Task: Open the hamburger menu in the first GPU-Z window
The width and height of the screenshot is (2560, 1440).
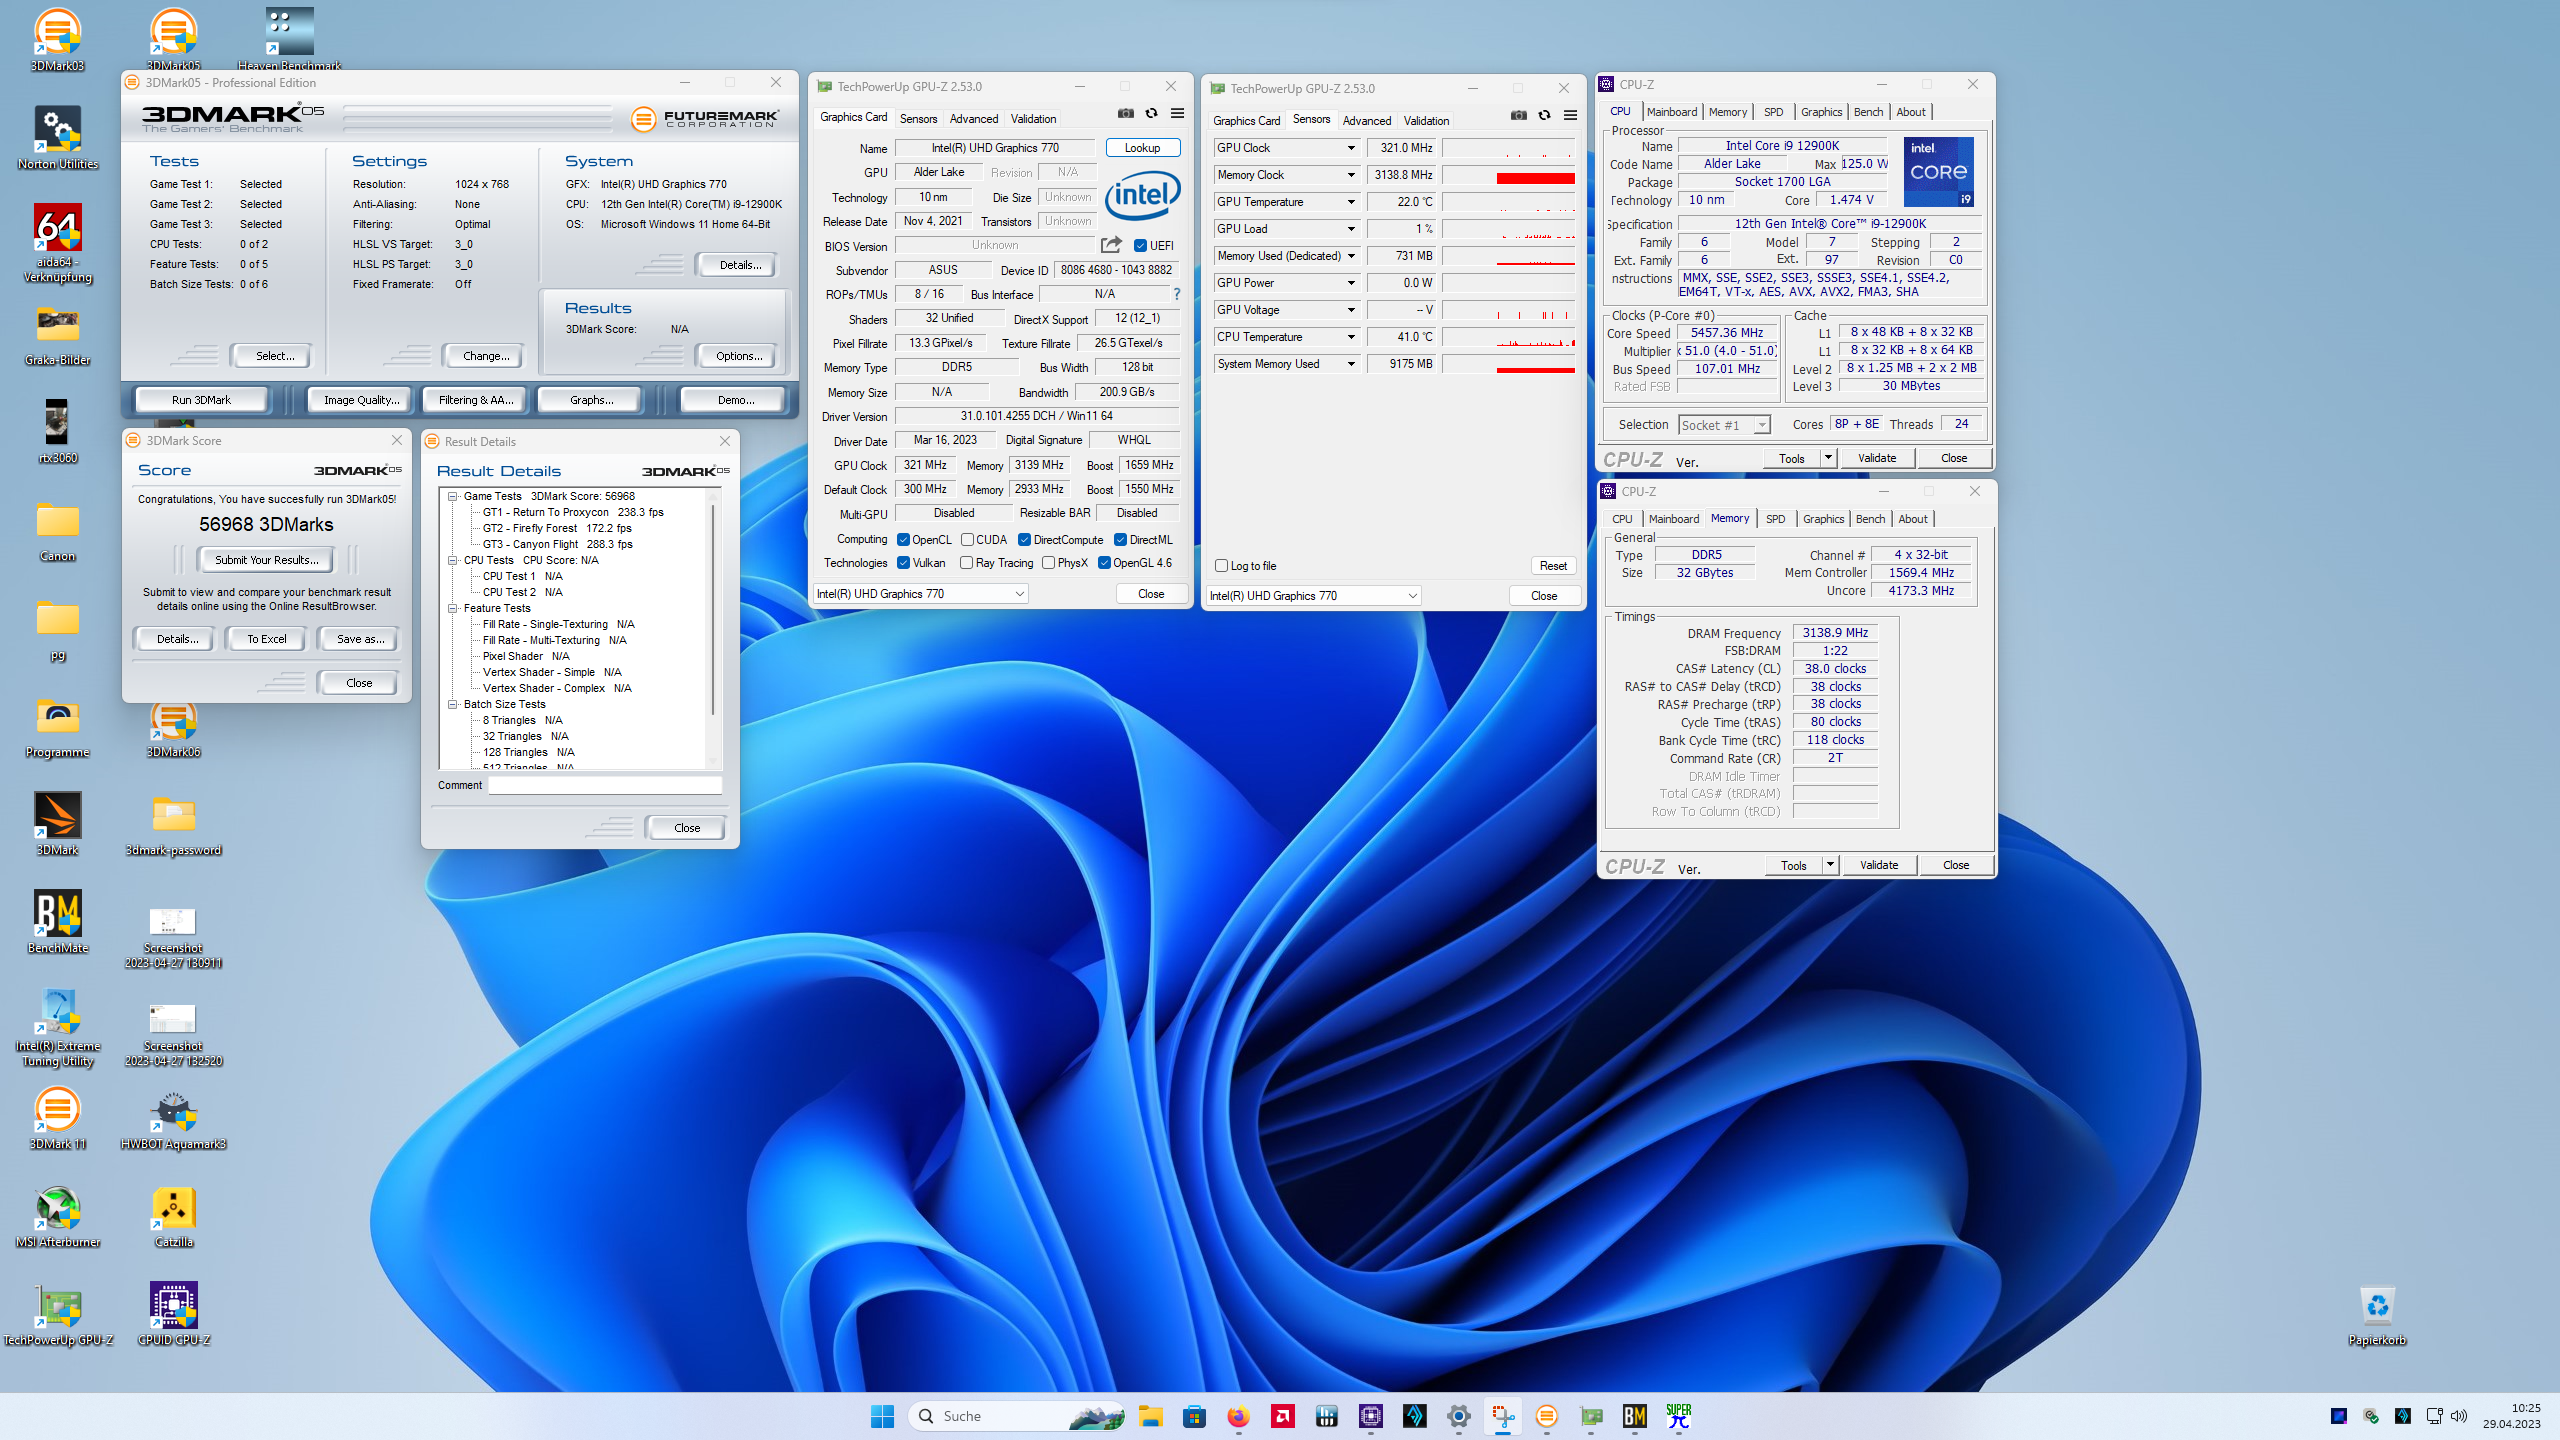Action: click(x=1177, y=114)
